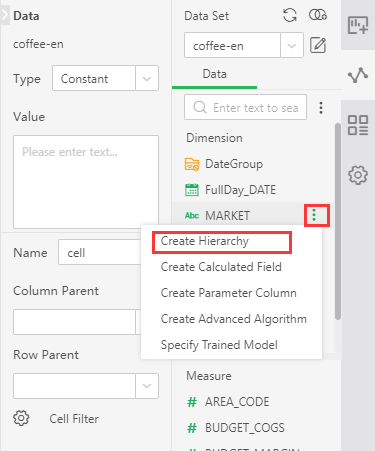Choose Create Calculated Field menu item
This screenshot has height=451, width=375.
221,267
